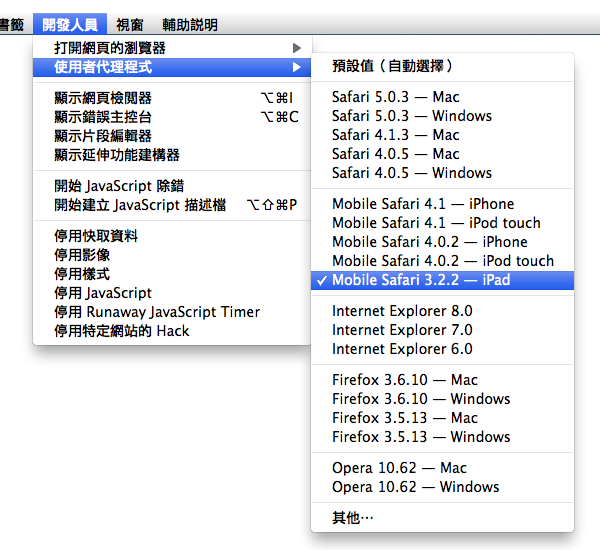Select Mobile Safari 4.1 — iPhone

(x=423, y=204)
